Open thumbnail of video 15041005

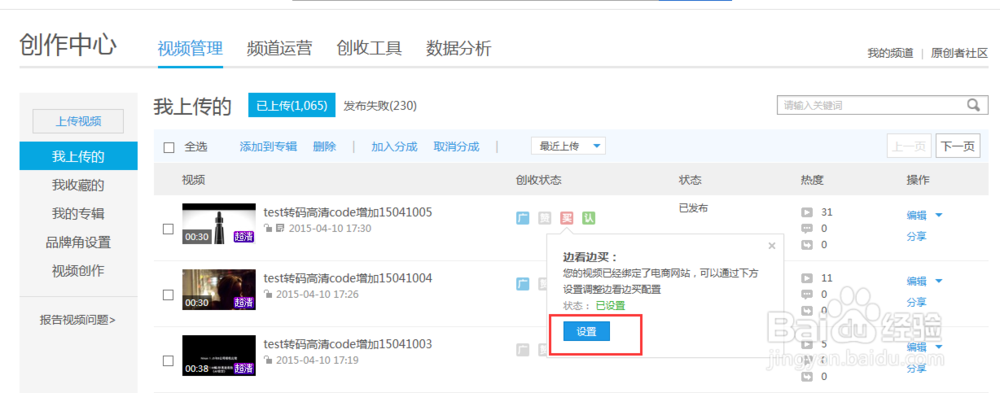(x=219, y=224)
